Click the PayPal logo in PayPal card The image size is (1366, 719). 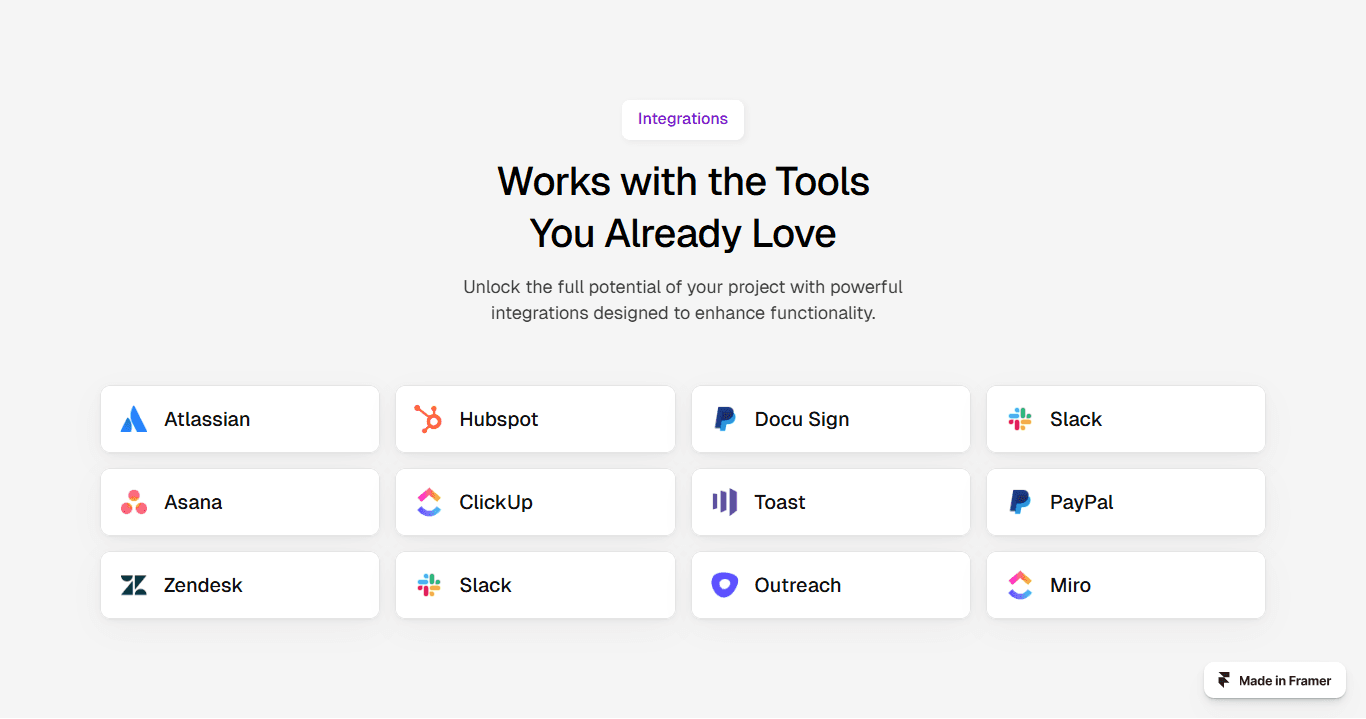click(1020, 502)
